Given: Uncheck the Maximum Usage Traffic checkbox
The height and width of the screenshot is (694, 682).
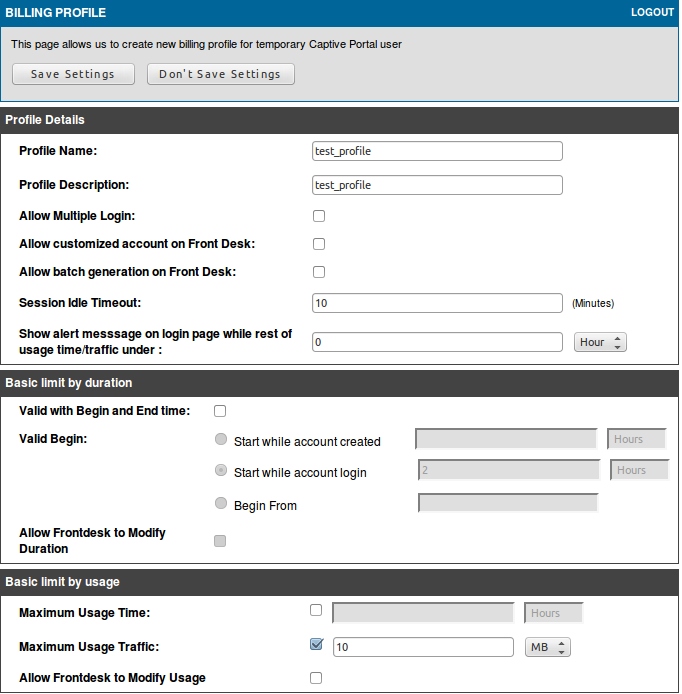Looking at the screenshot, I should click(317, 645).
